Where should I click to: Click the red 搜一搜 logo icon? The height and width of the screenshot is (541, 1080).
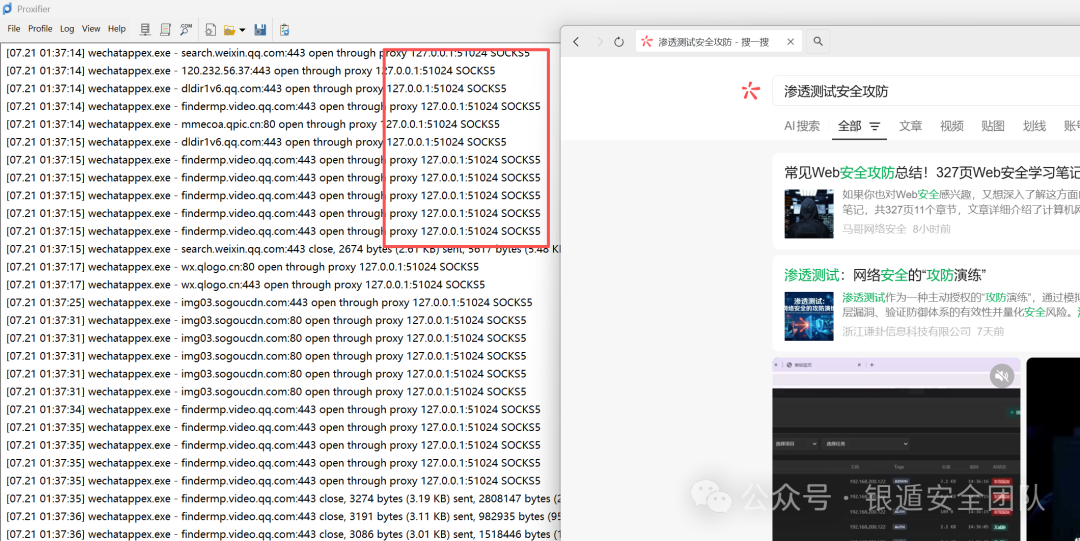coord(751,91)
